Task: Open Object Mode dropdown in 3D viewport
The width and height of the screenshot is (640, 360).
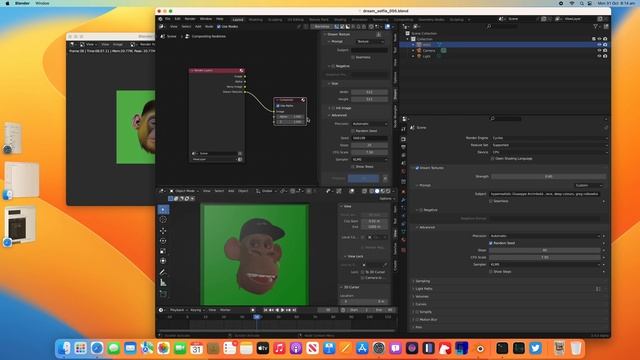Action: [x=183, y=191]
